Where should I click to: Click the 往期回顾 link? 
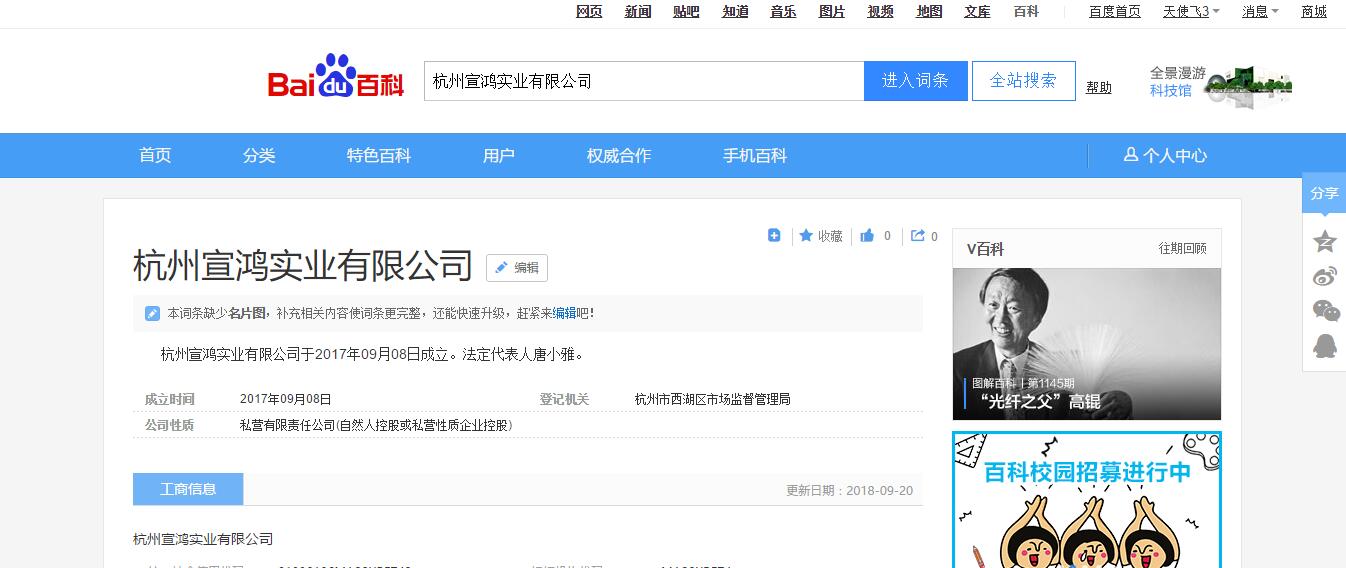pos(1183,249)
